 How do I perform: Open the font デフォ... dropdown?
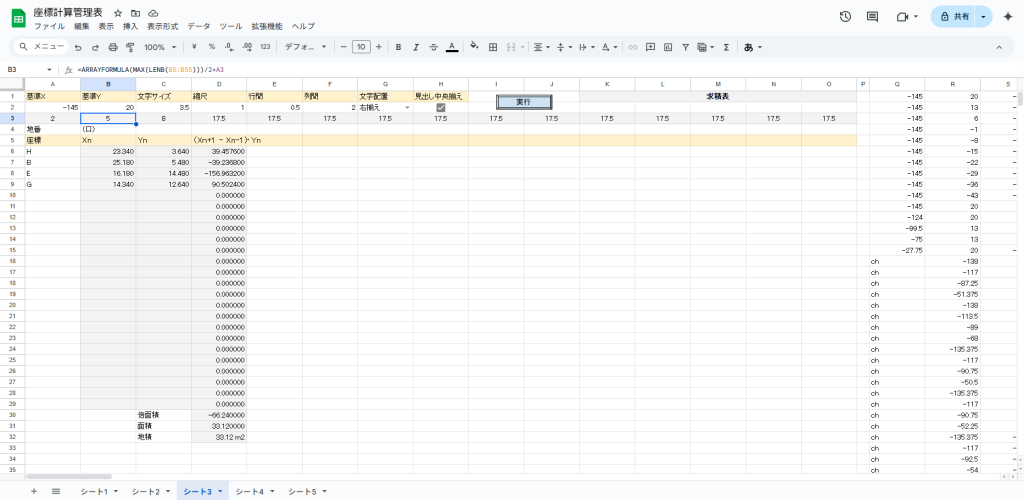[x=305, y=47]
